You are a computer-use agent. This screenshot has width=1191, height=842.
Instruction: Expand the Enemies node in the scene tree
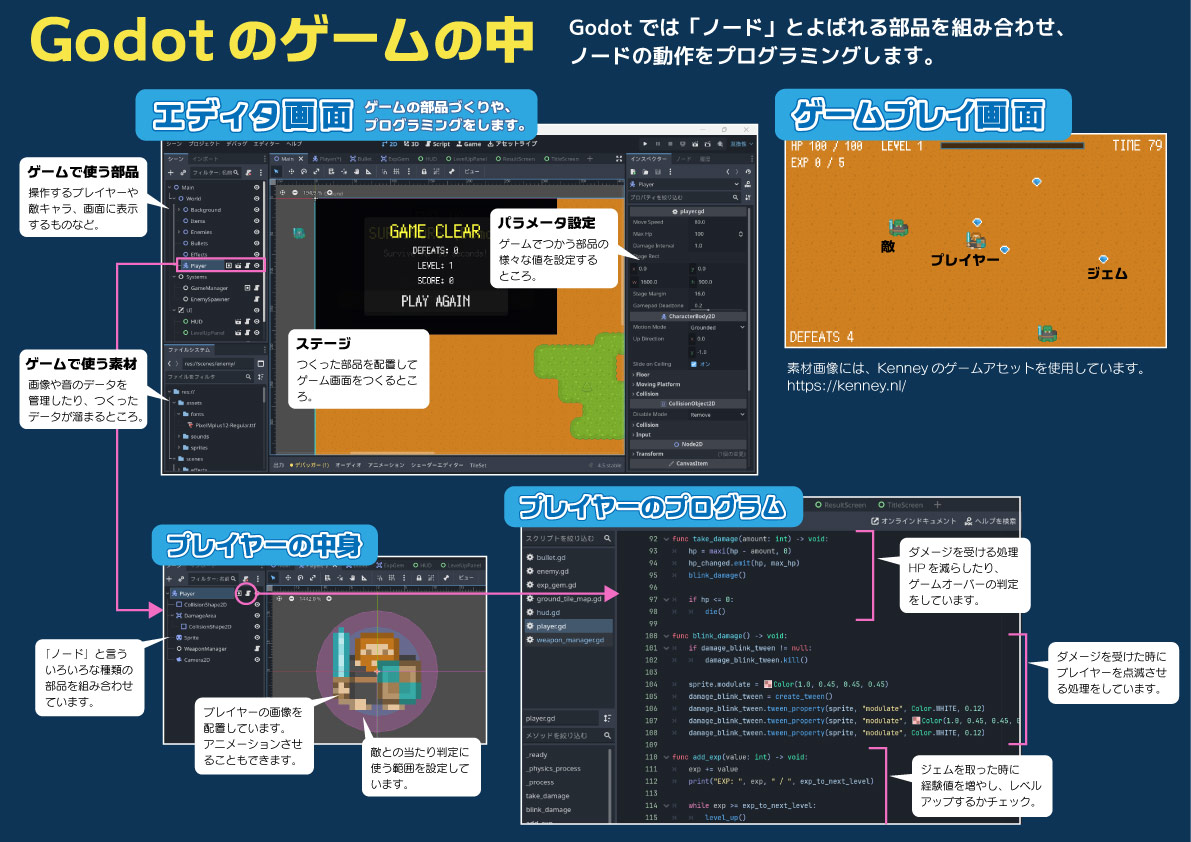(178, 232)
